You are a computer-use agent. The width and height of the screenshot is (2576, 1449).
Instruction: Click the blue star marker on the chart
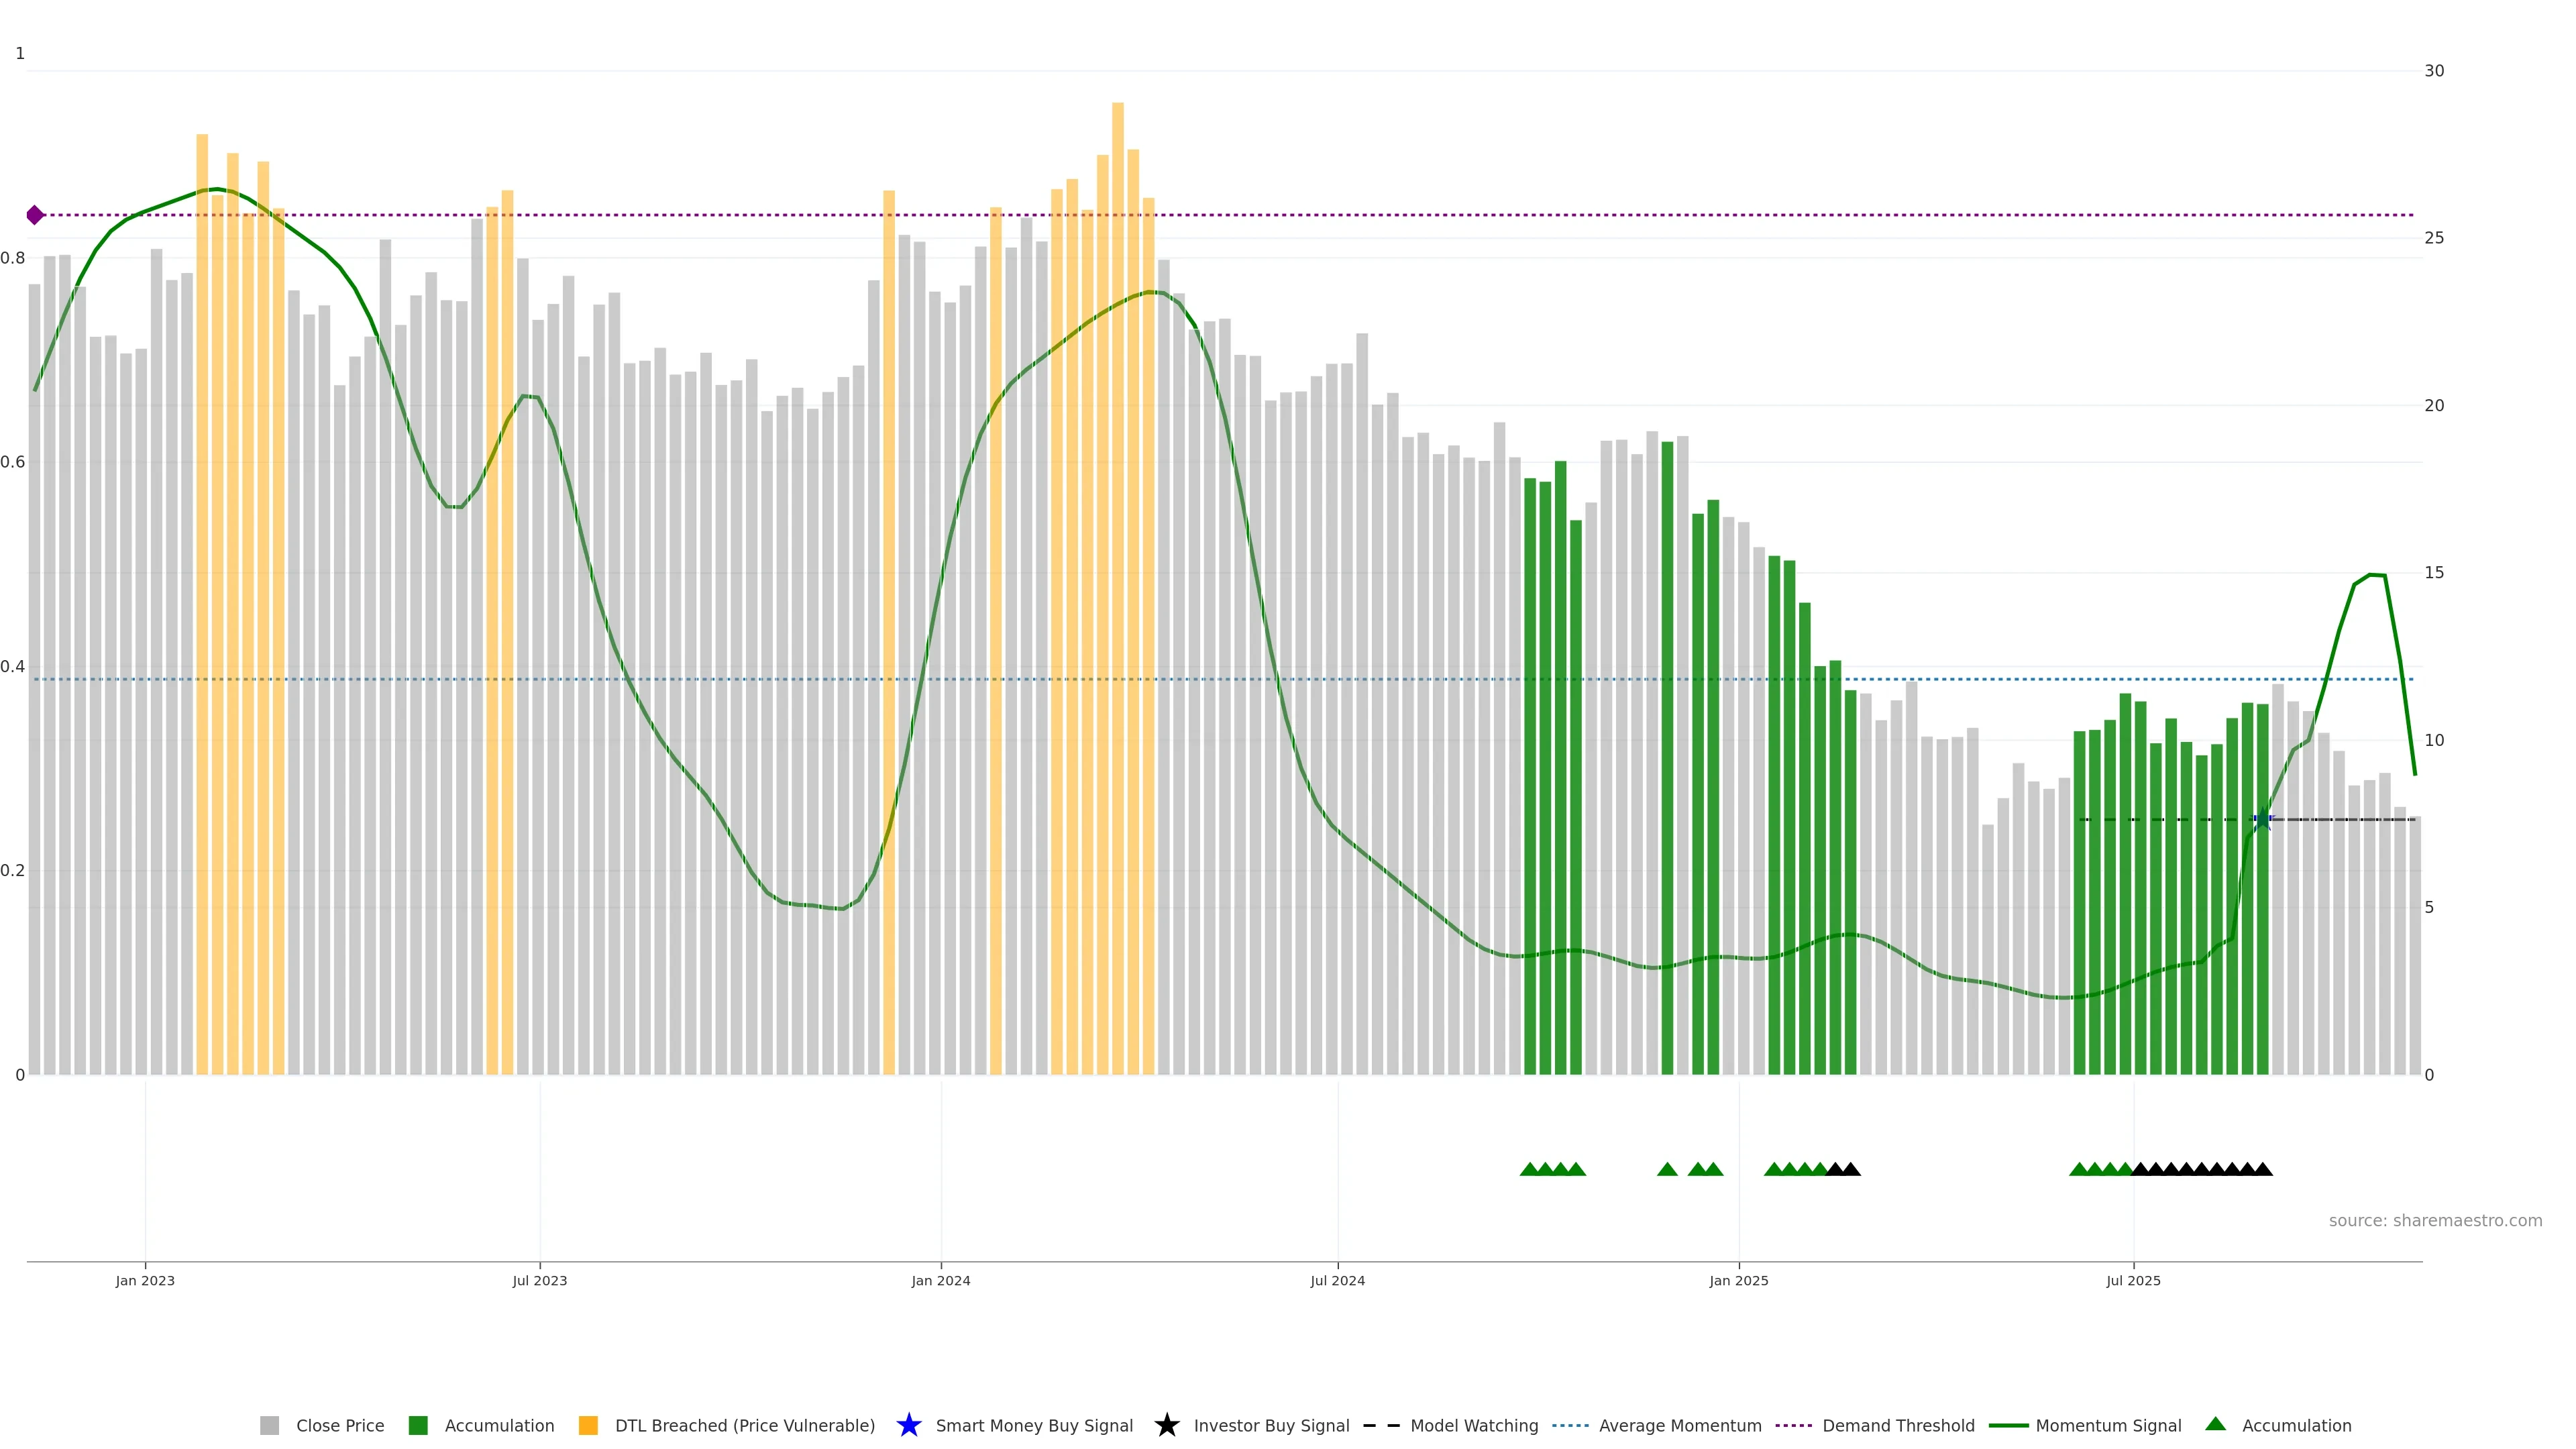coord(2263,819)
